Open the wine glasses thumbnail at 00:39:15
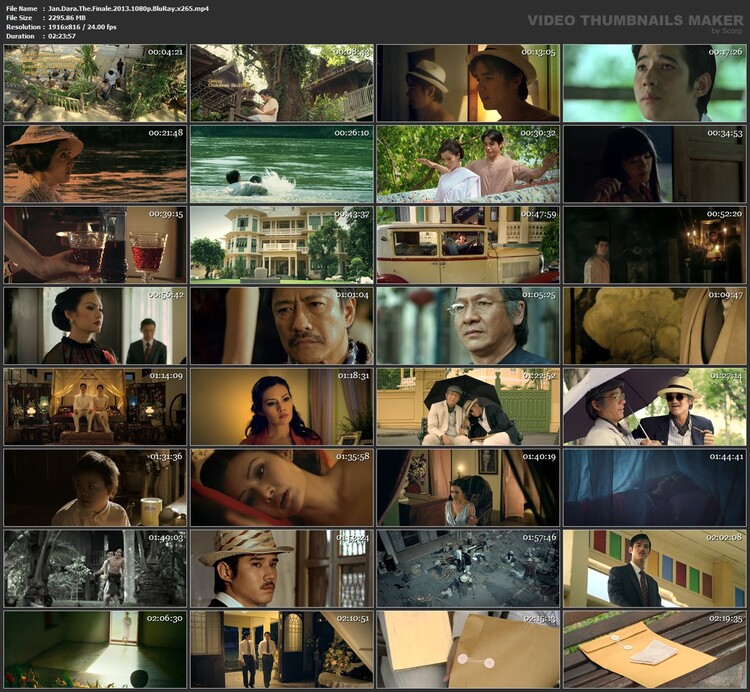 [x=95, y=245]
